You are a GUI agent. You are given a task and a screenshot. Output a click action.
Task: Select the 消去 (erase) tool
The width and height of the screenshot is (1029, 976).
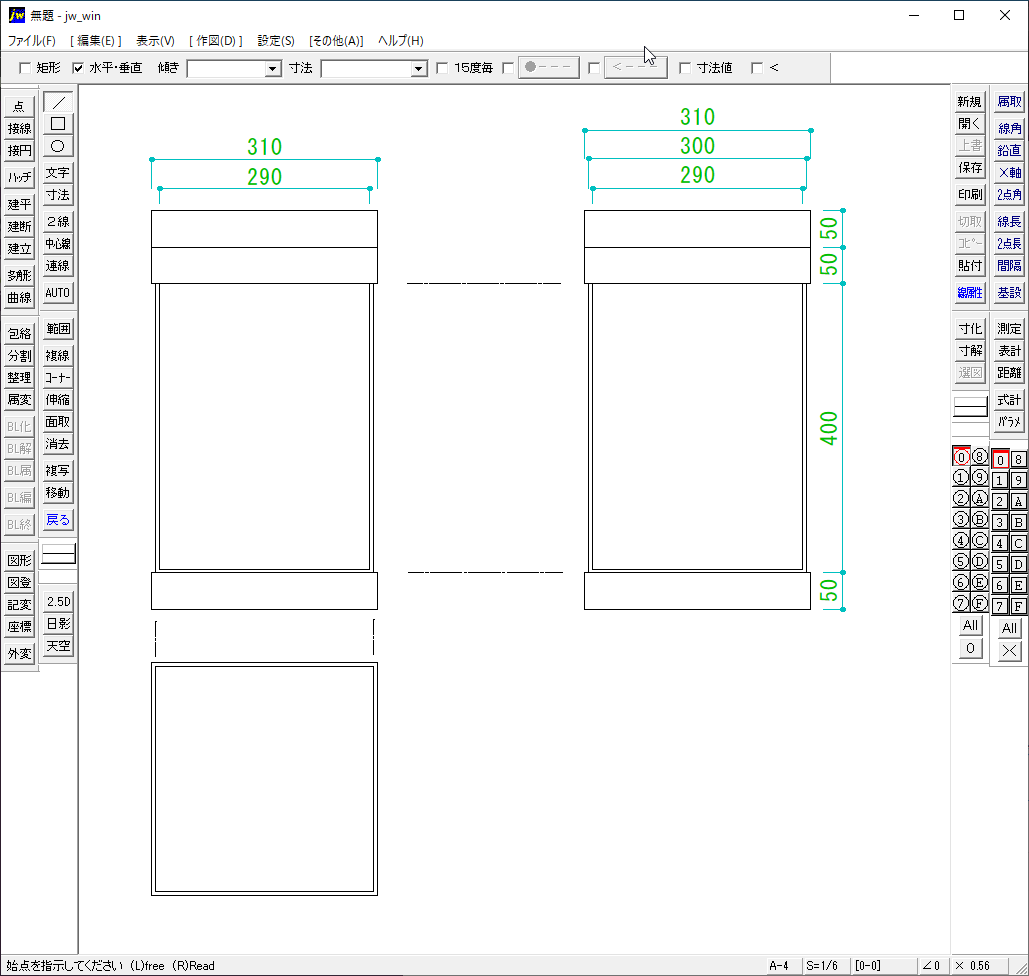click(58, 445)
